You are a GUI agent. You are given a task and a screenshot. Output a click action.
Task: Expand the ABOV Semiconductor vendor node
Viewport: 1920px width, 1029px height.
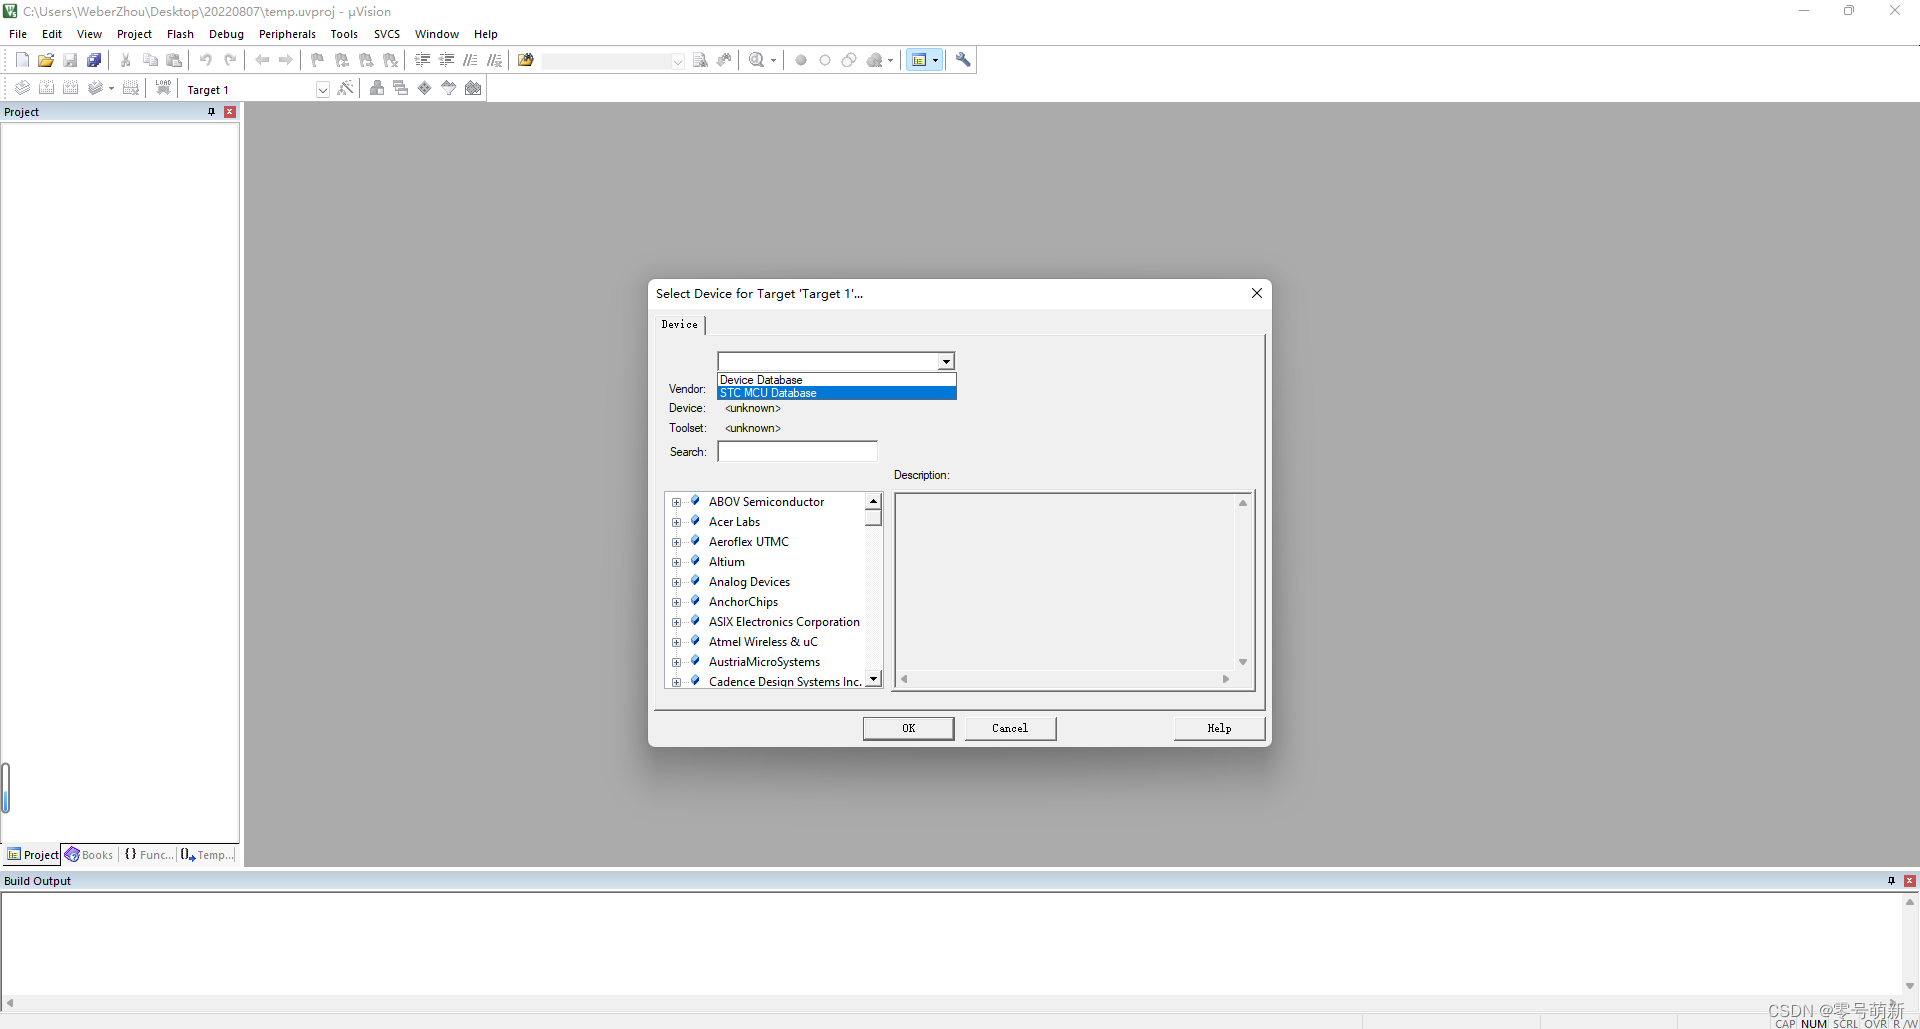pyautogui.click(x=677, y=502)
